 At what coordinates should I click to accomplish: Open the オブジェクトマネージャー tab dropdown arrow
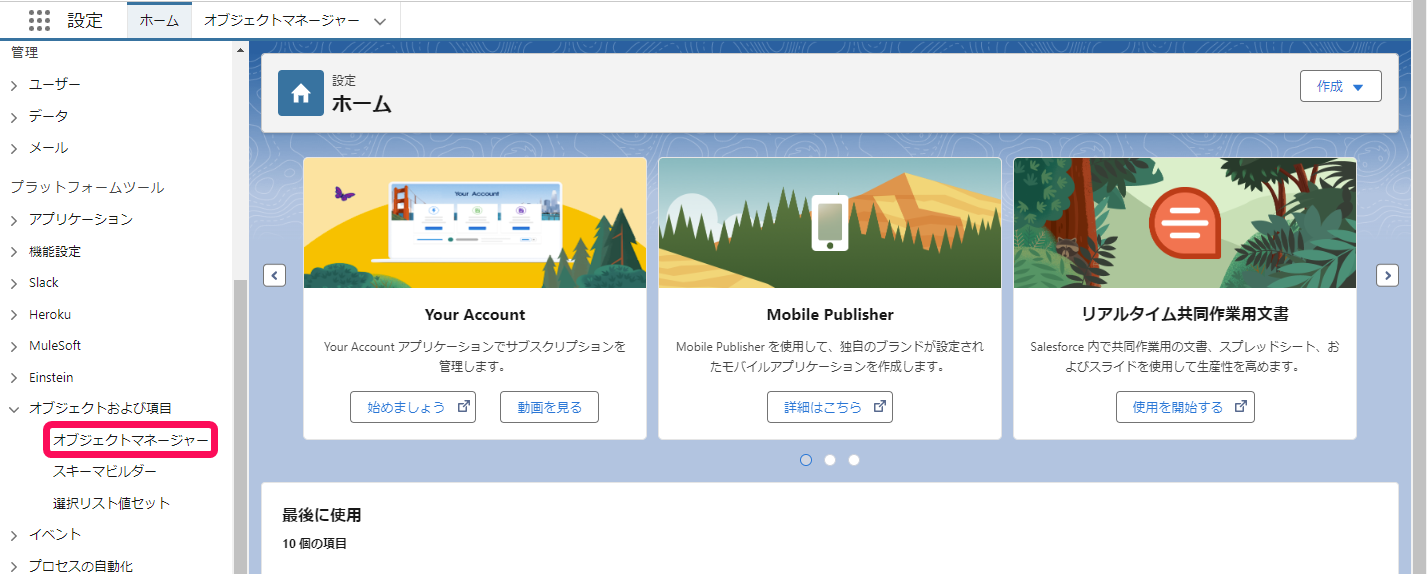[x=379, y=21]
